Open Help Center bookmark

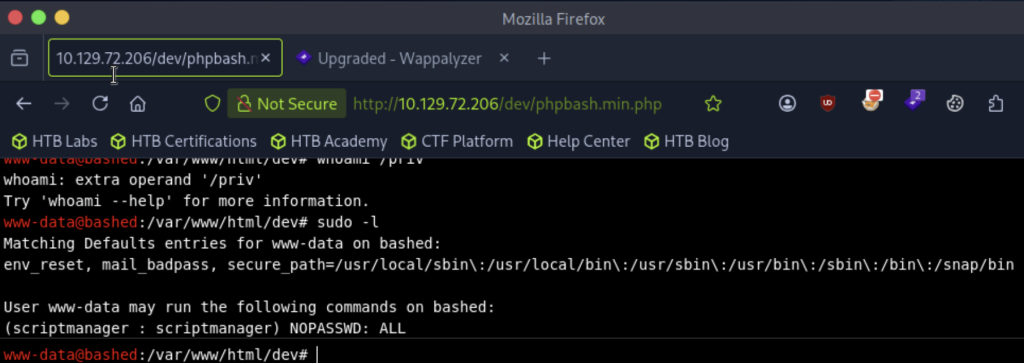[x=579, y=141]
